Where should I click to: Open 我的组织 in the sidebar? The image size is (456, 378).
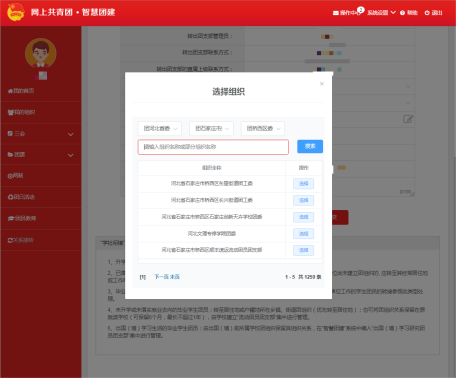click(x=21, y=112)
